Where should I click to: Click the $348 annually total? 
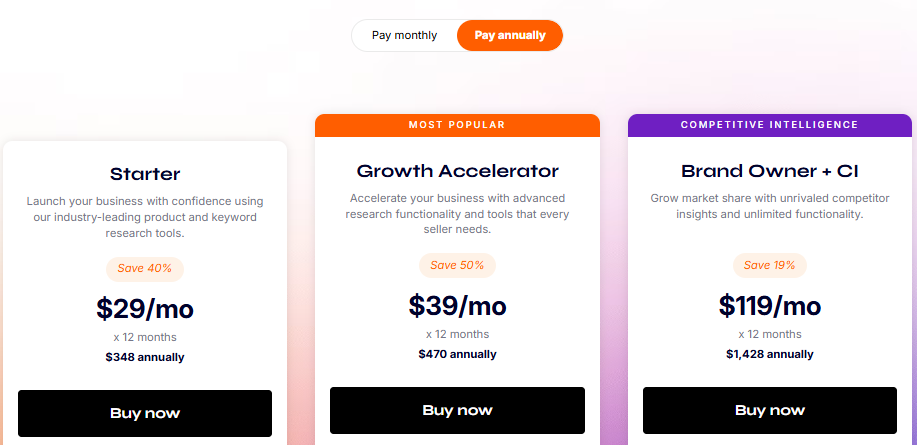click(x=145, y=357)
